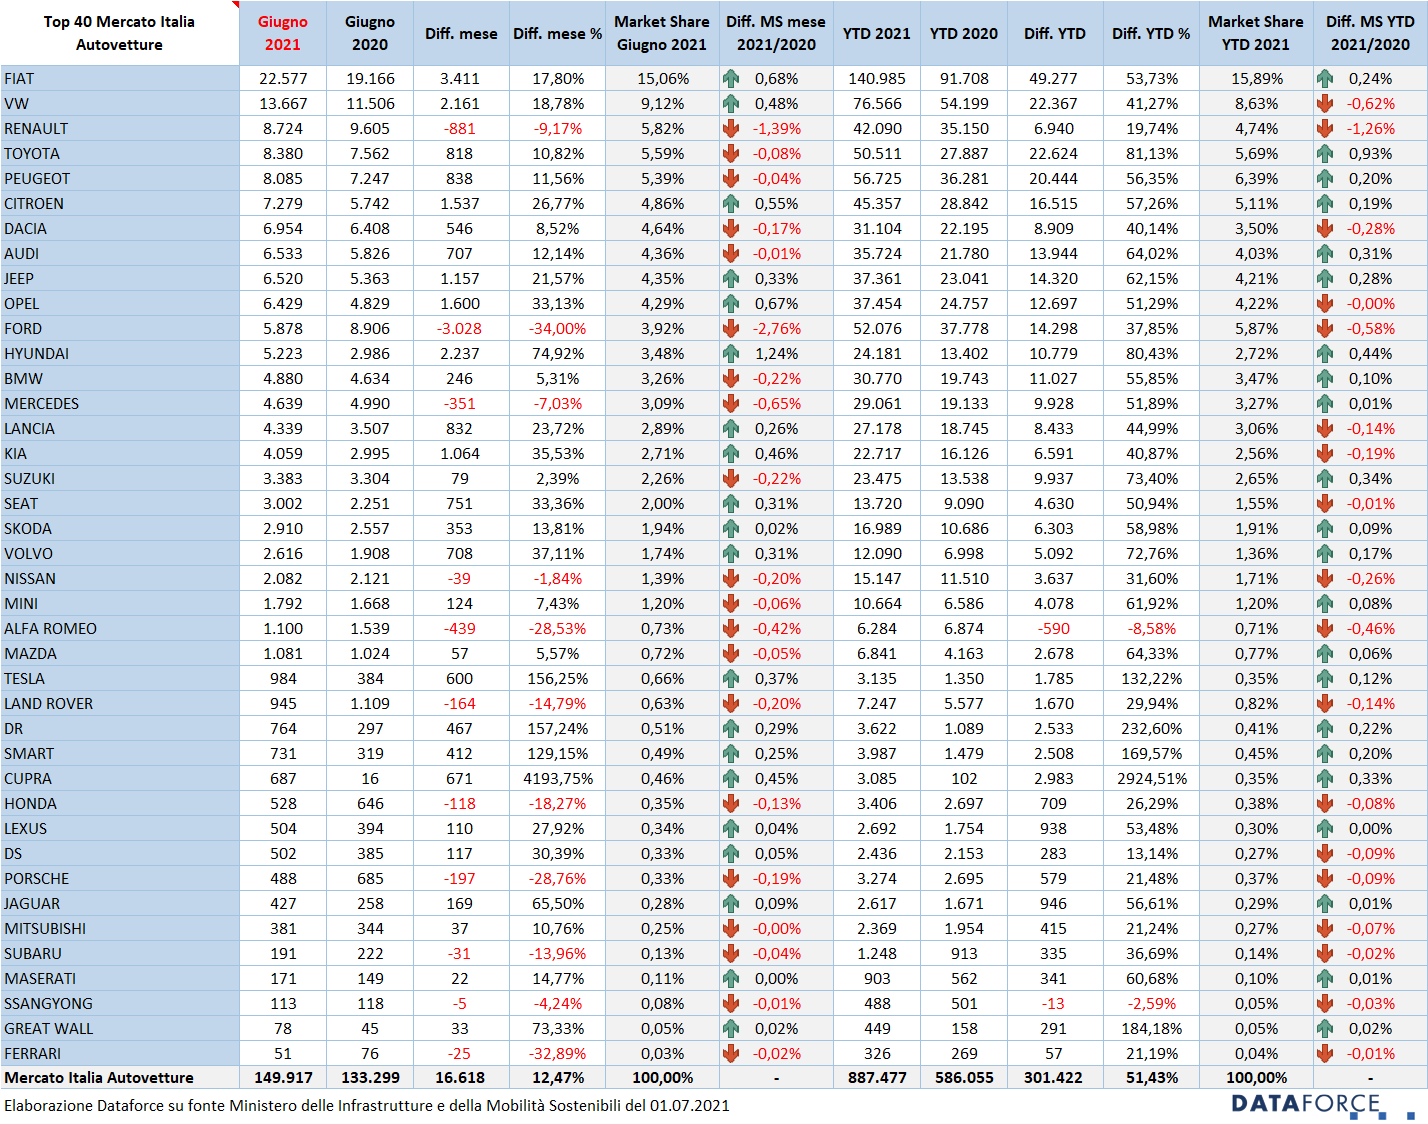Click the red down arrow in VW's YTD share column
The width and height of the screenshot is (1428, 1124).
tap(1325, 103)
